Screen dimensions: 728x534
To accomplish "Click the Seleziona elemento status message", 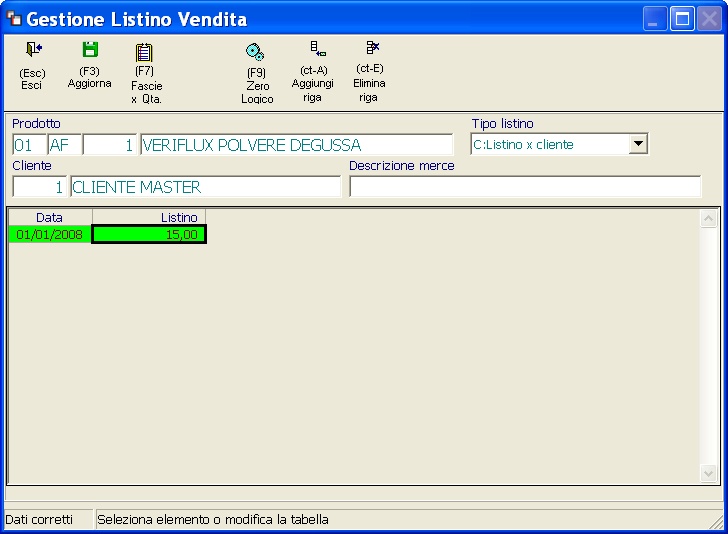I will click(213, 519).
